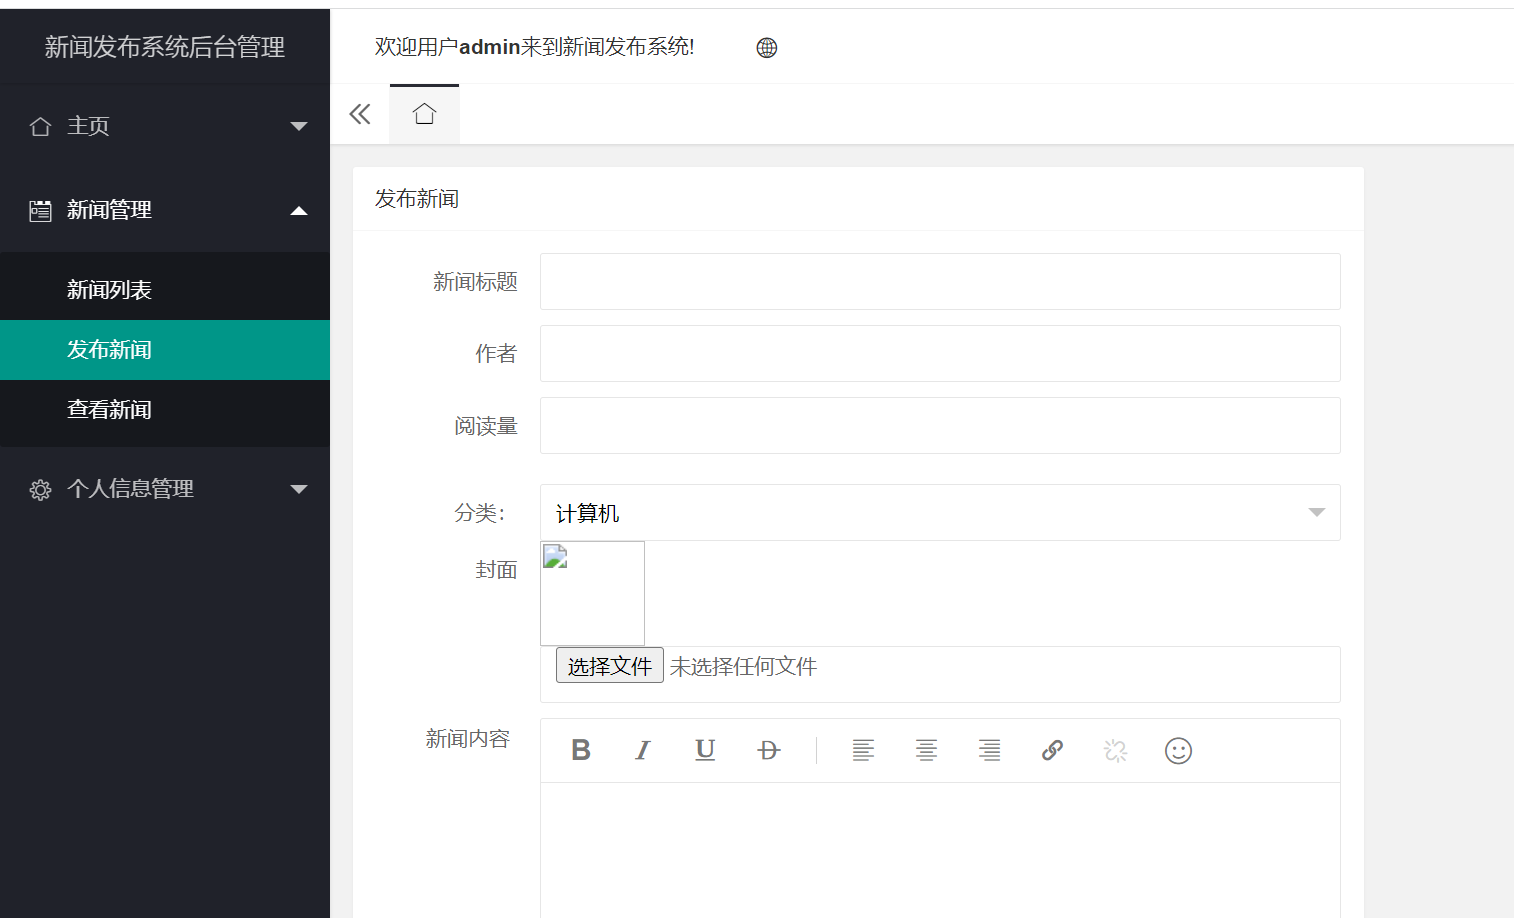Align news content text right

(x=989, y=750)
